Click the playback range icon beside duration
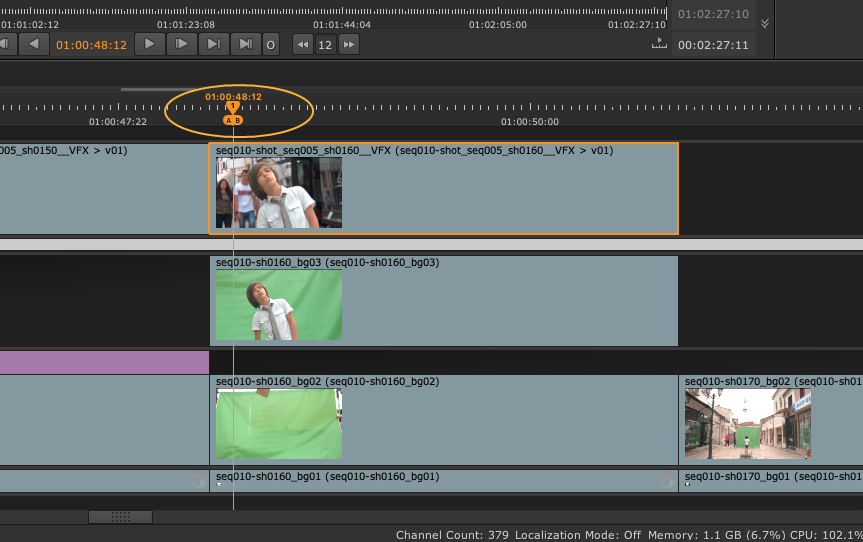863x542 pixels. point(658,44)
